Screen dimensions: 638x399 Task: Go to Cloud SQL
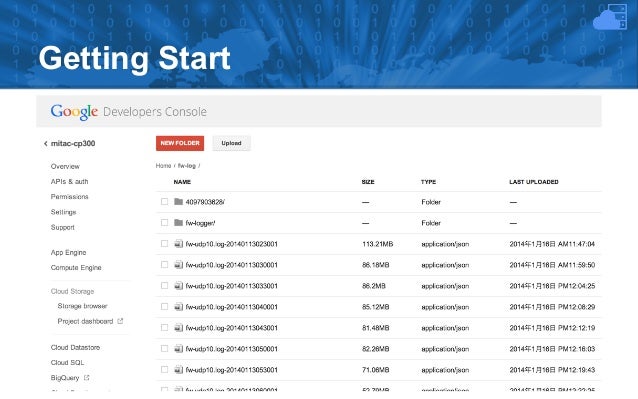(68, 362)
